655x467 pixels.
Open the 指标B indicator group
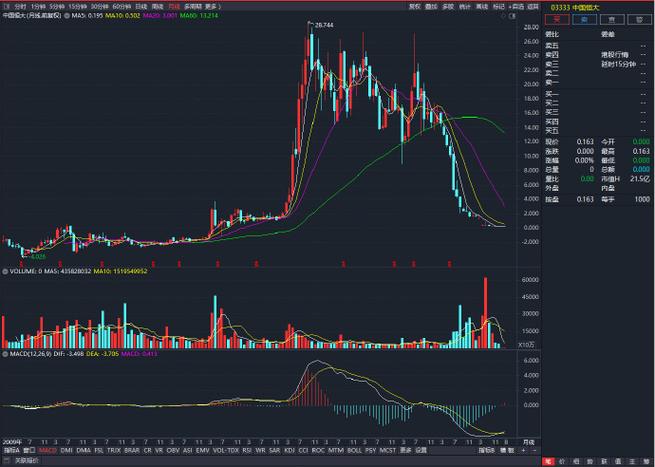pos(487,450)
